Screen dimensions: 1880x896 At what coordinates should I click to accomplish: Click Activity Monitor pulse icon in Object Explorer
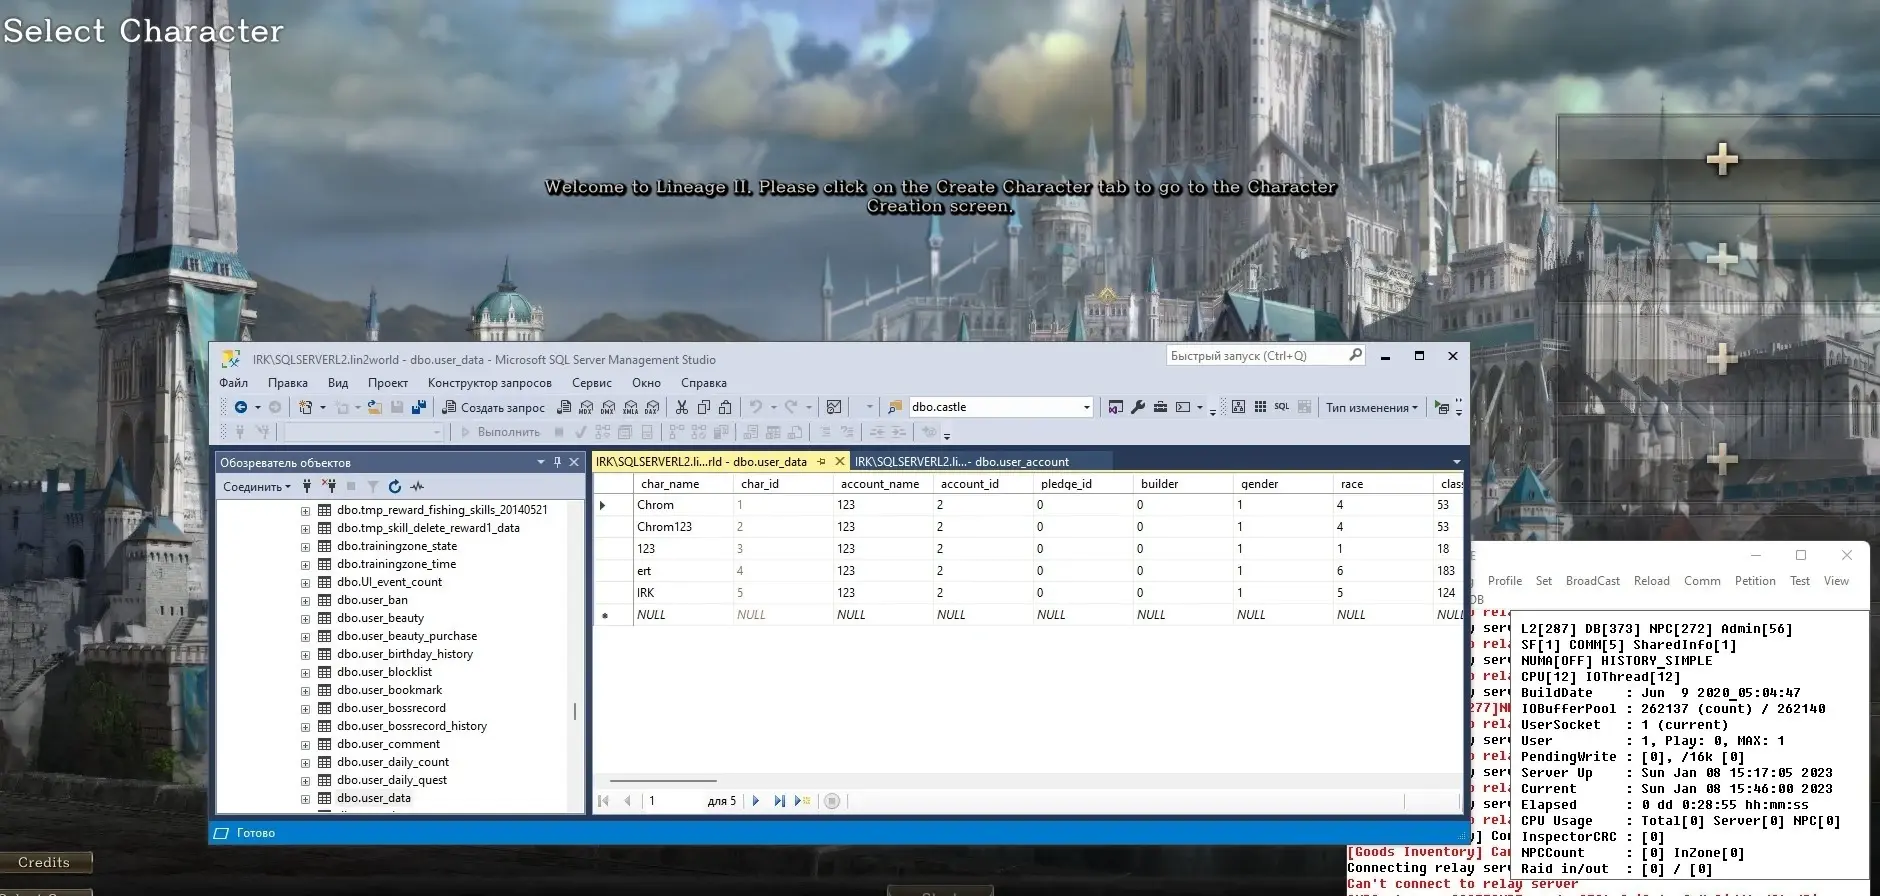coord(417,486)
